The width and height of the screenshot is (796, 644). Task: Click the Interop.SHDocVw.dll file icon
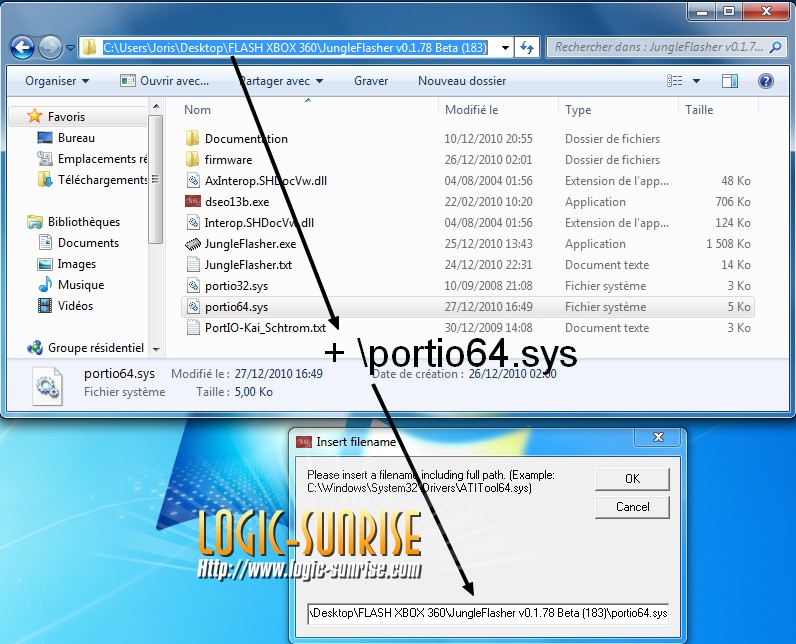pos(193,222)
